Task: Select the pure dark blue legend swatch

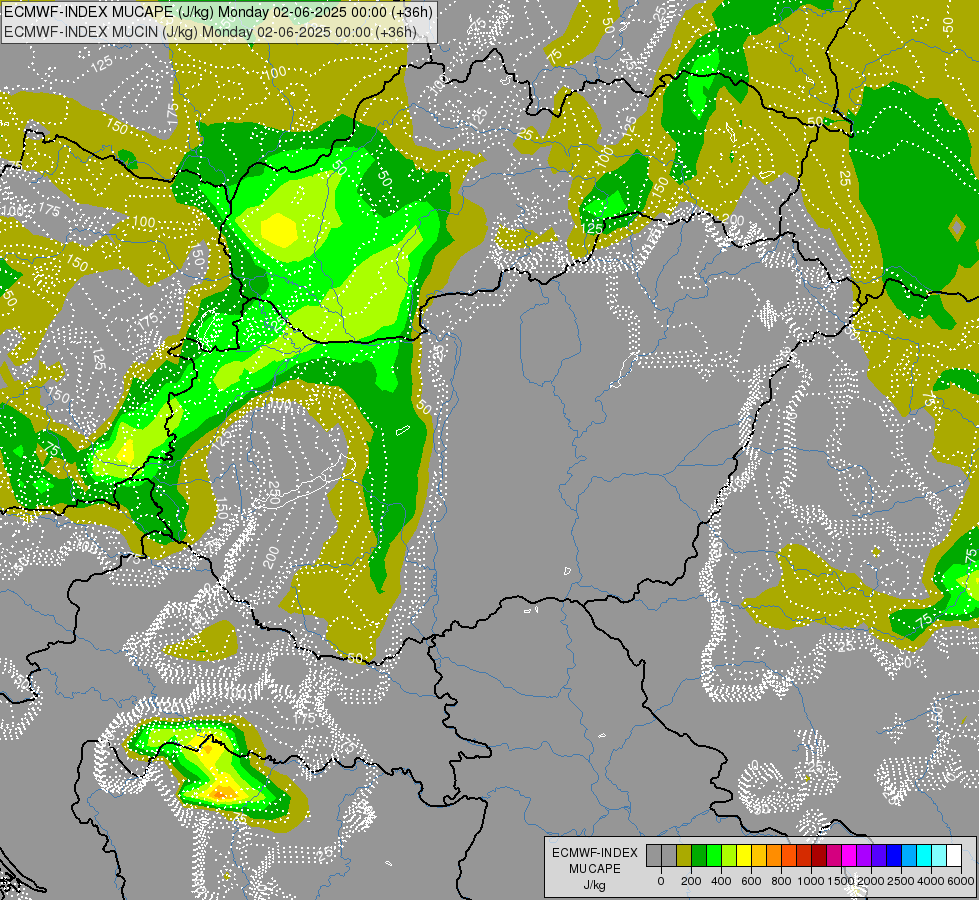Action: (x=893, y=855)
